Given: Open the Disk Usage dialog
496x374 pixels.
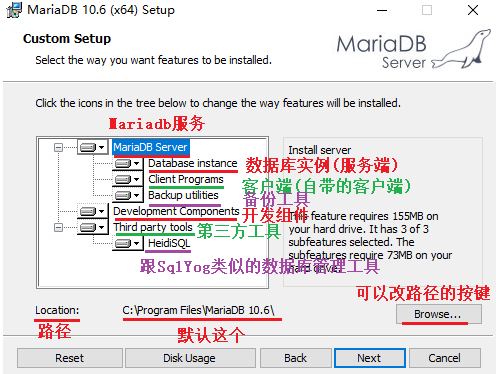Looking at the screenshot, I should click(190, 358).
